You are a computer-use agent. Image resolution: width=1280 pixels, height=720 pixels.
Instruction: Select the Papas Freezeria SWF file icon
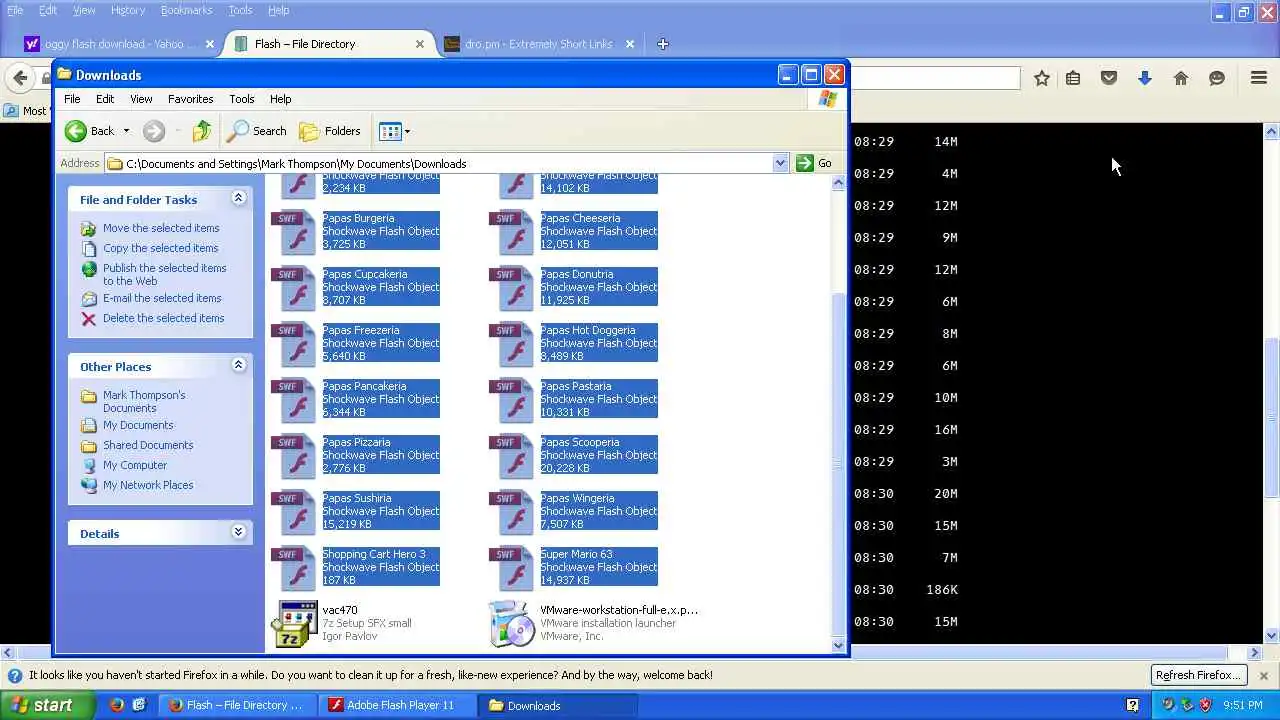pos(294,344)
